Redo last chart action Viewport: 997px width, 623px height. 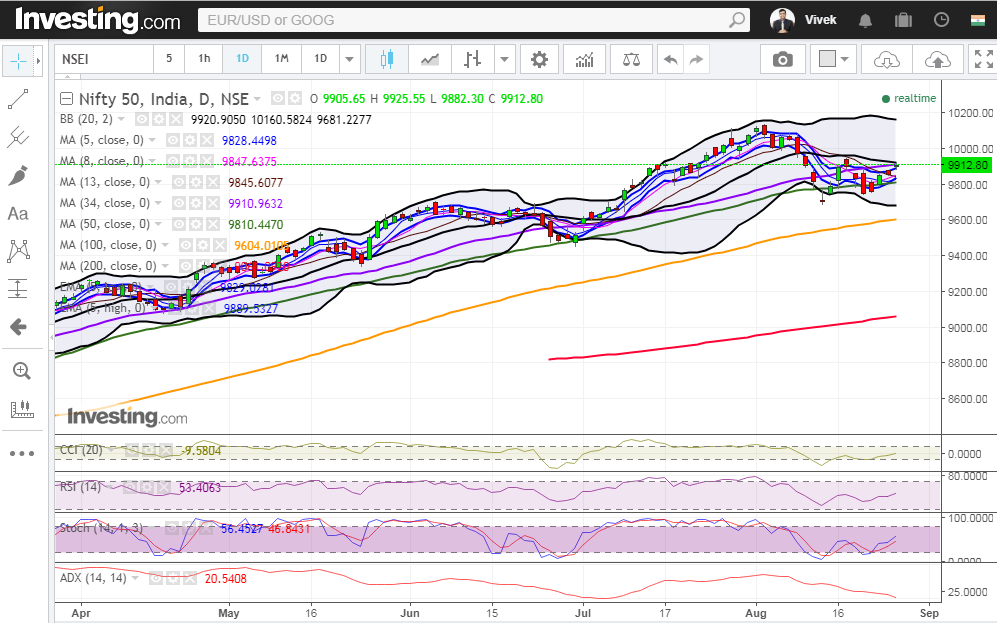tap(696, 60)
